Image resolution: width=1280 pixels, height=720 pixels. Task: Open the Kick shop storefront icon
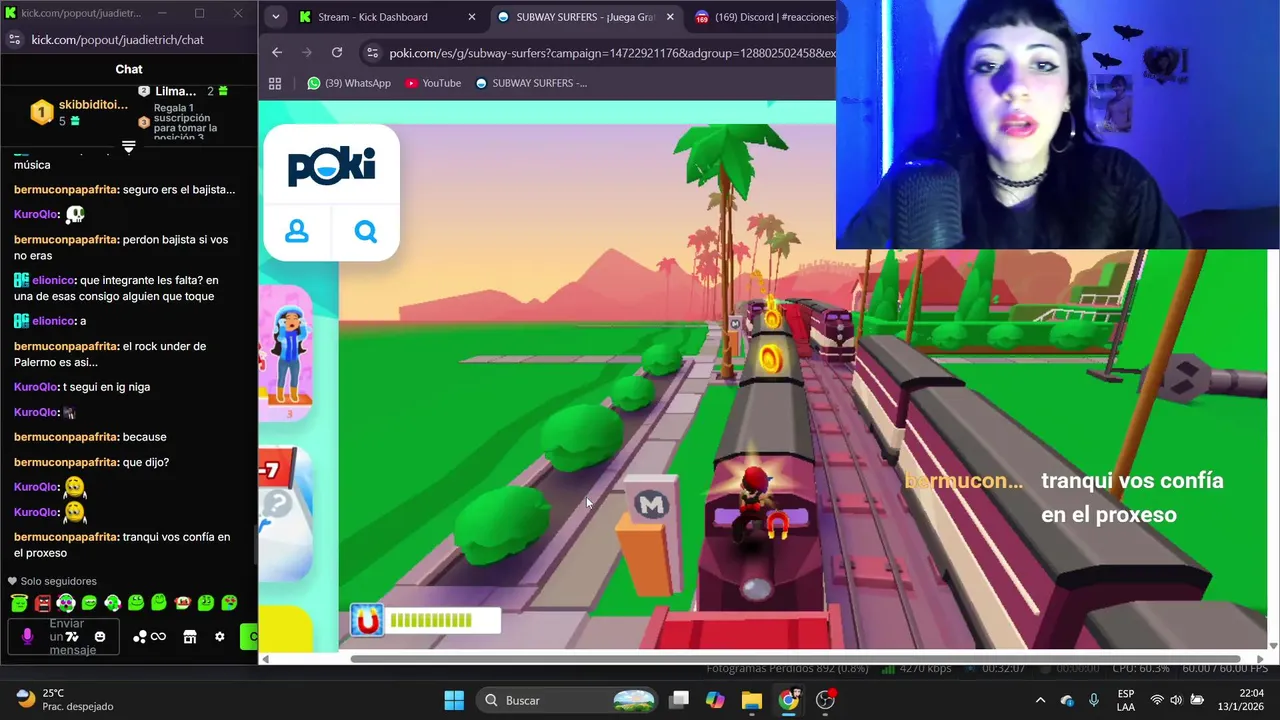pos(189,636)
